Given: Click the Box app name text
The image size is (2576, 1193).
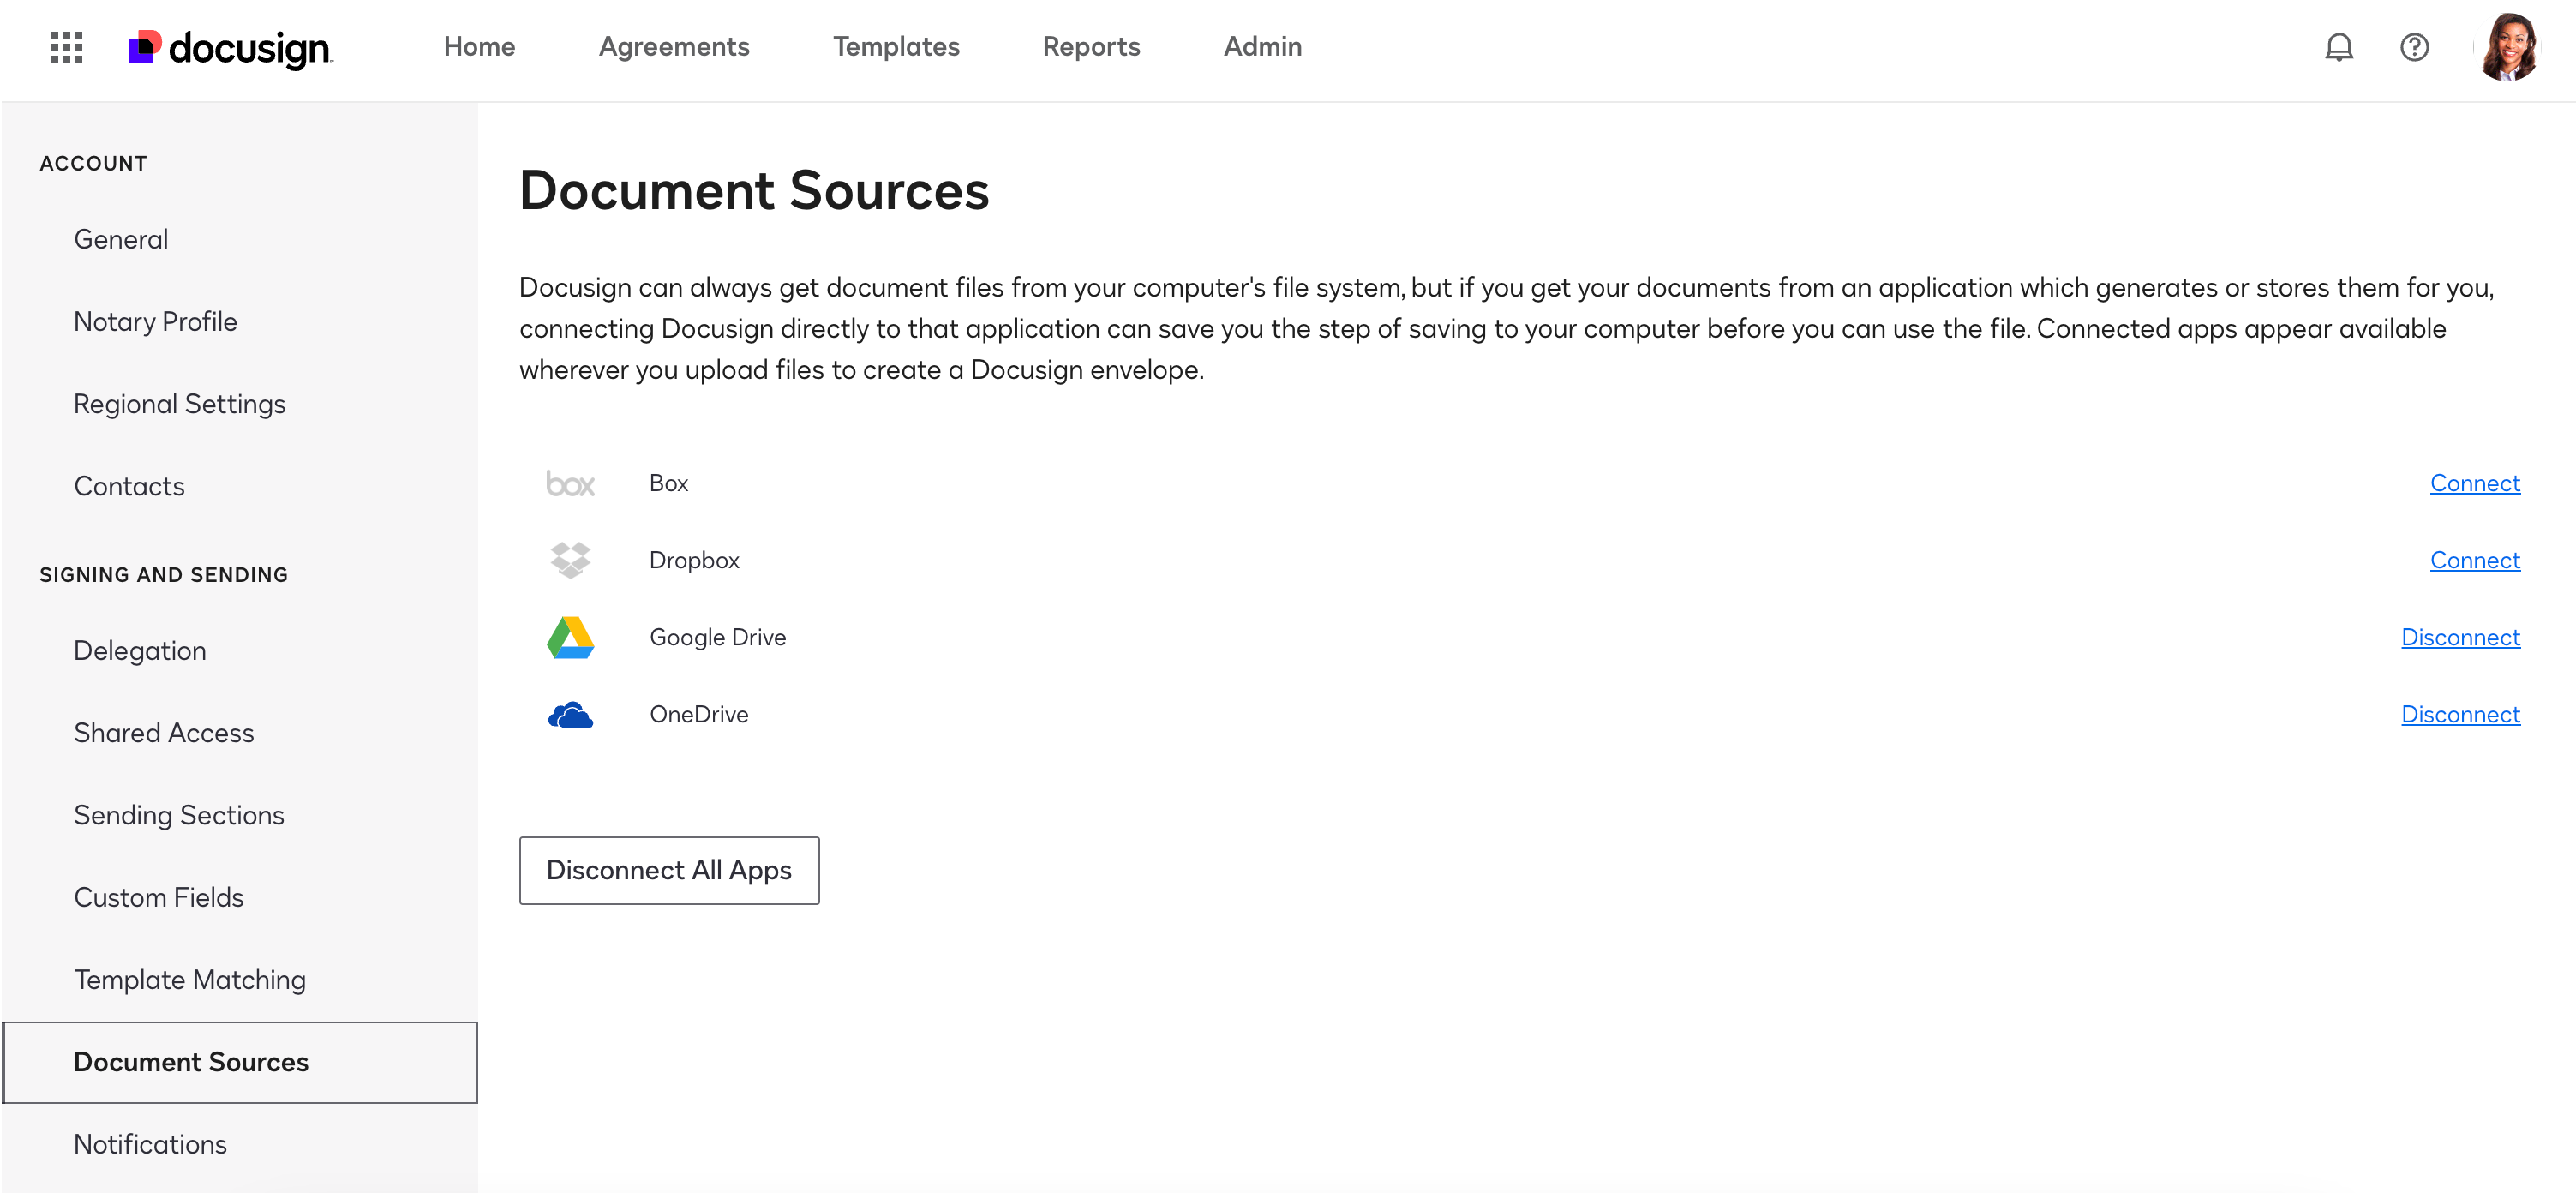Looking at the screenshot, I should pos(668,483).
